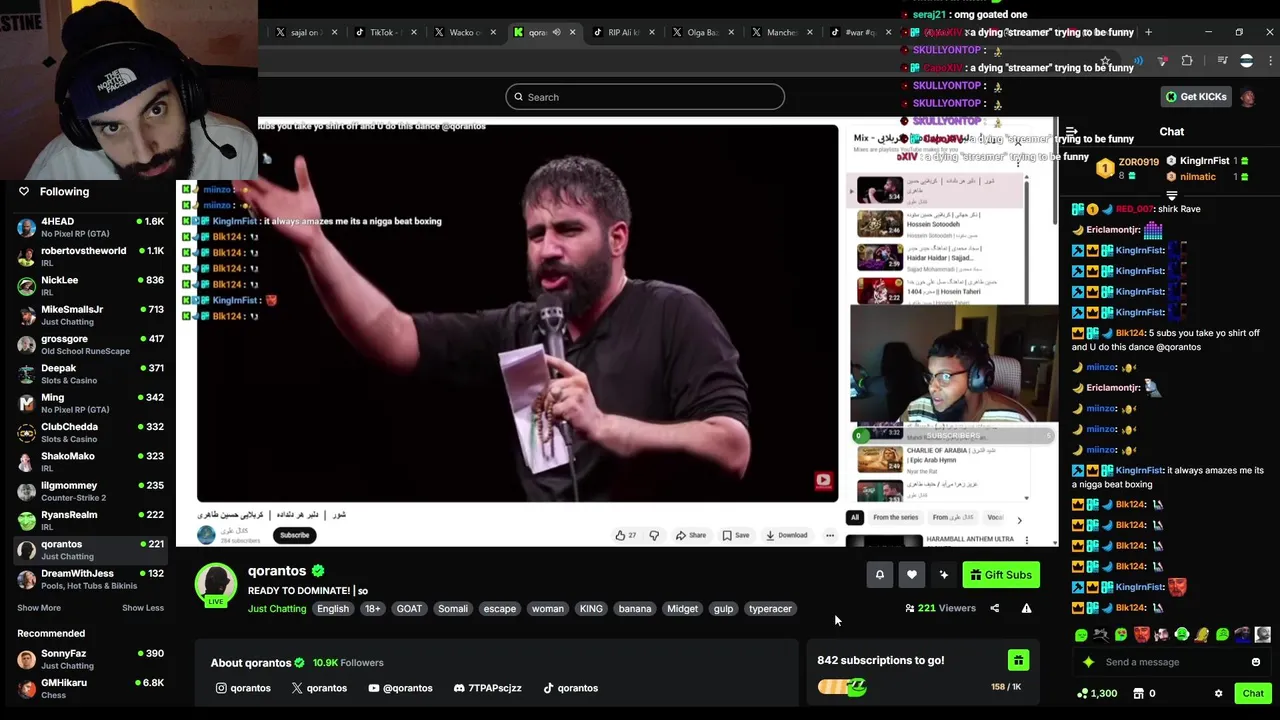Open new browser tab with plus button

[1148, 32]
